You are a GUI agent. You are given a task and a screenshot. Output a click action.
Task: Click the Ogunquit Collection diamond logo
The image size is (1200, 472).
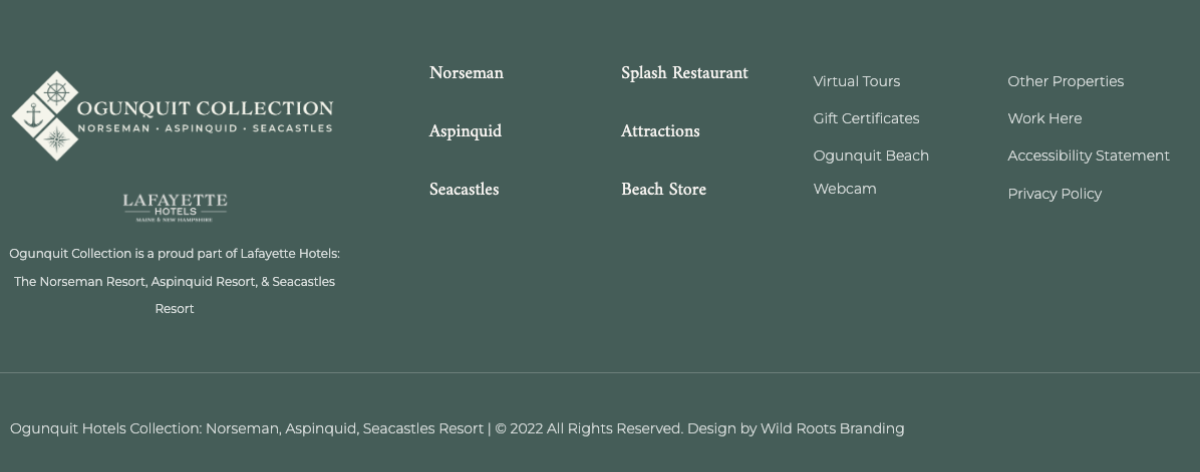45,115
